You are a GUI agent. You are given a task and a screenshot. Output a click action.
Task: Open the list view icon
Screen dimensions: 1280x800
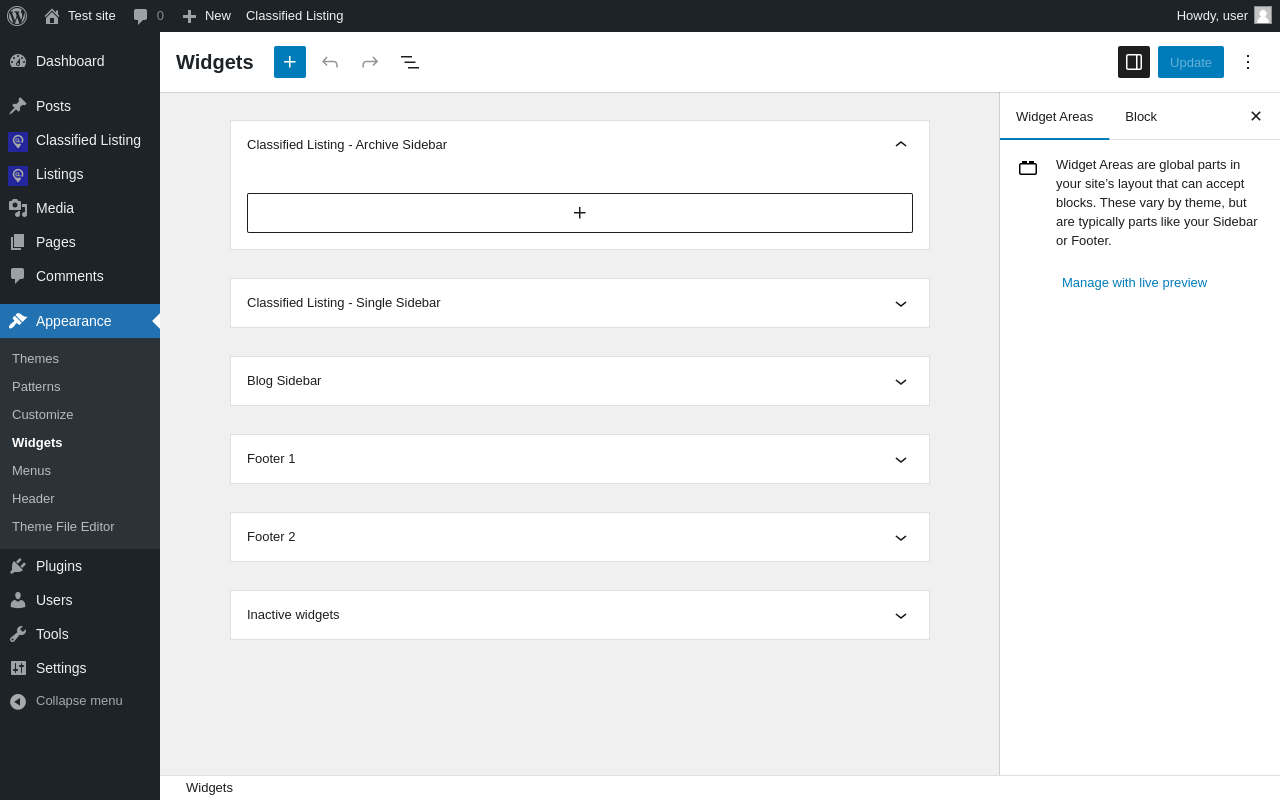[410, 62]
